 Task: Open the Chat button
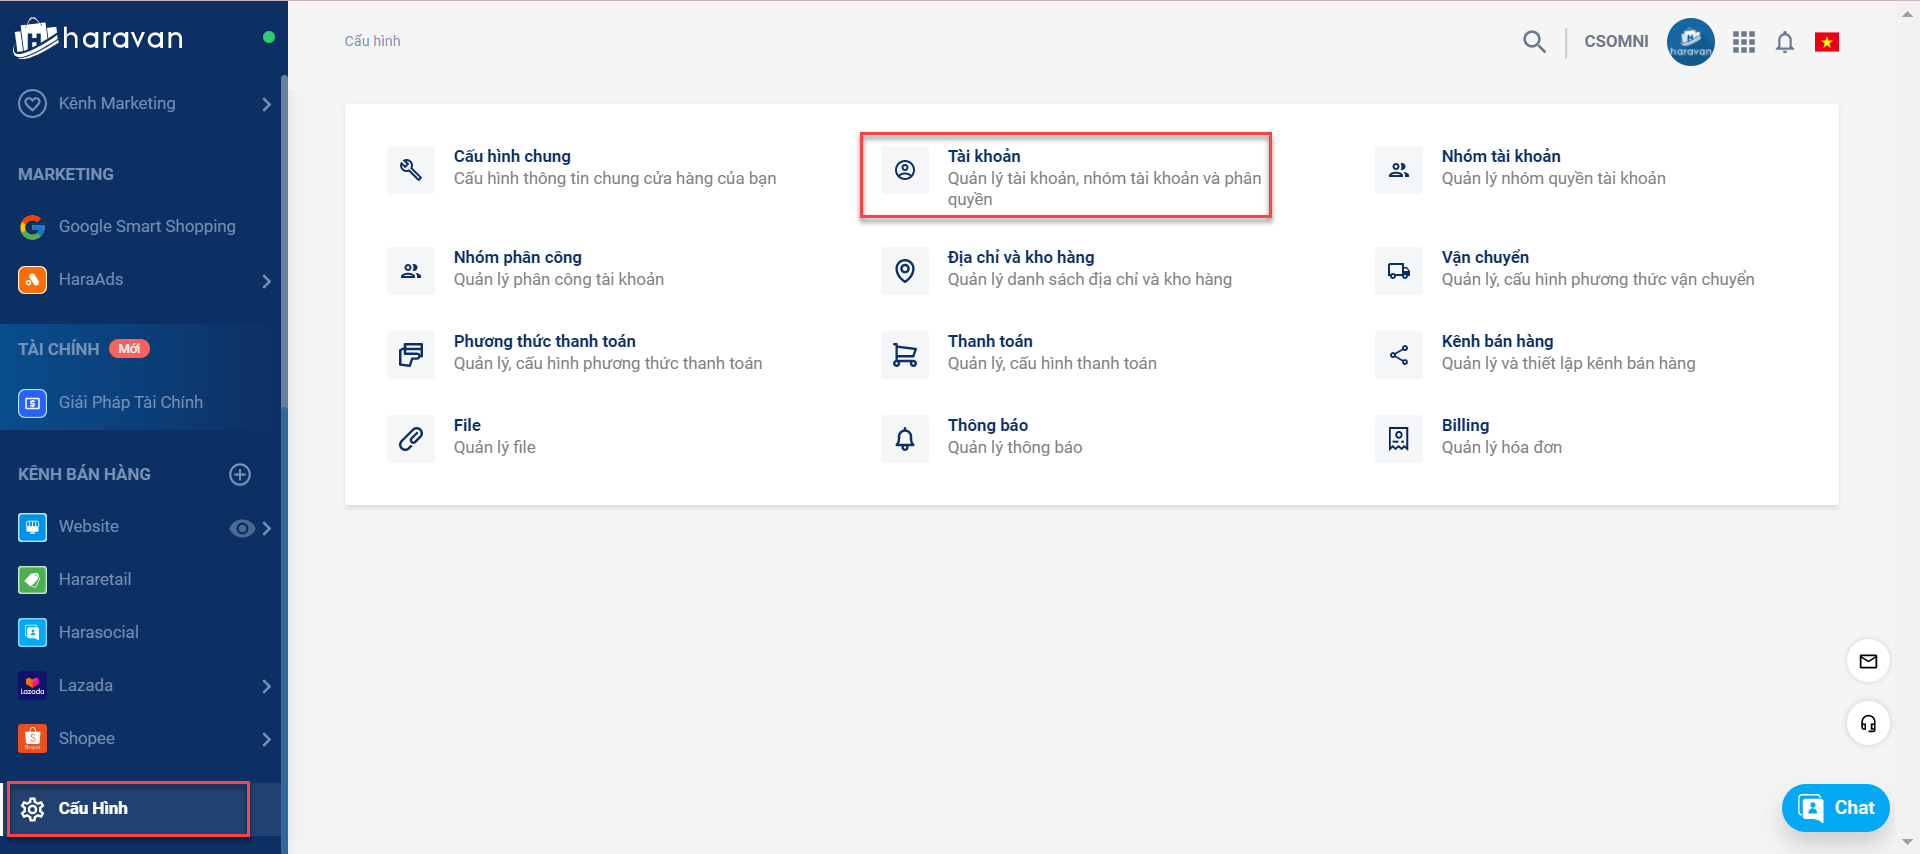[x=1835, y=808]
